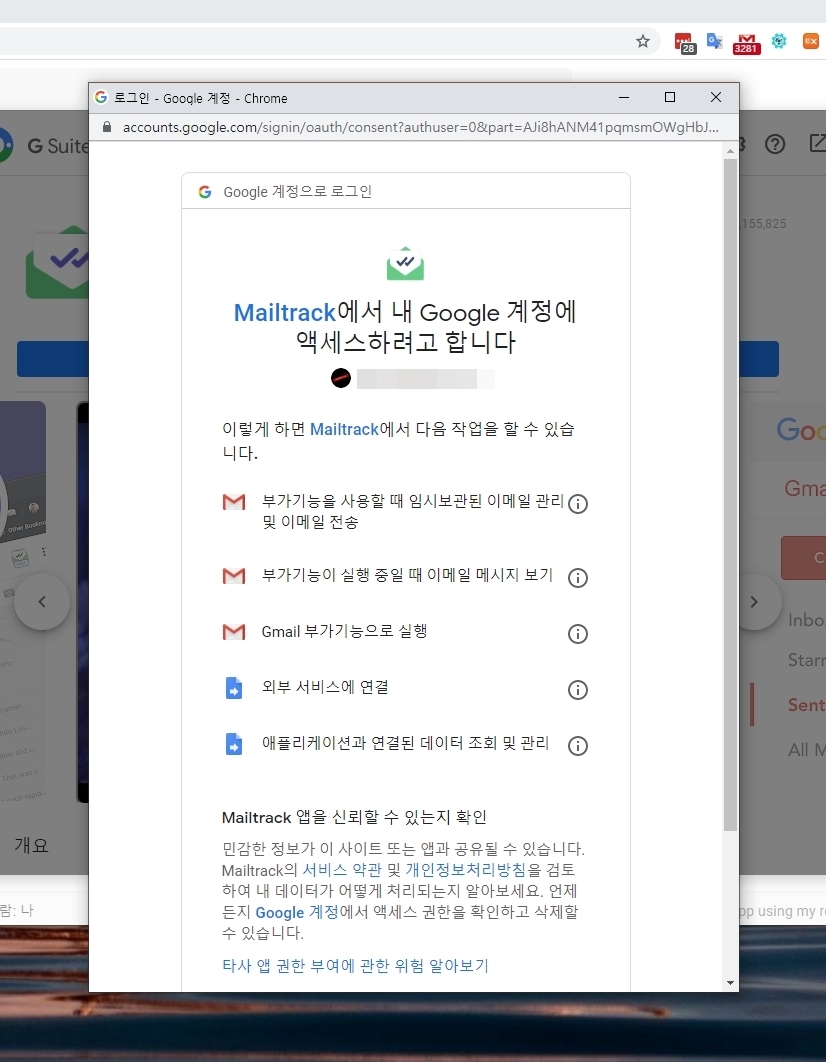Open the calendar extension with badge 28
Viewport: 826px width, 1062px height.
(x=685, y=43)
